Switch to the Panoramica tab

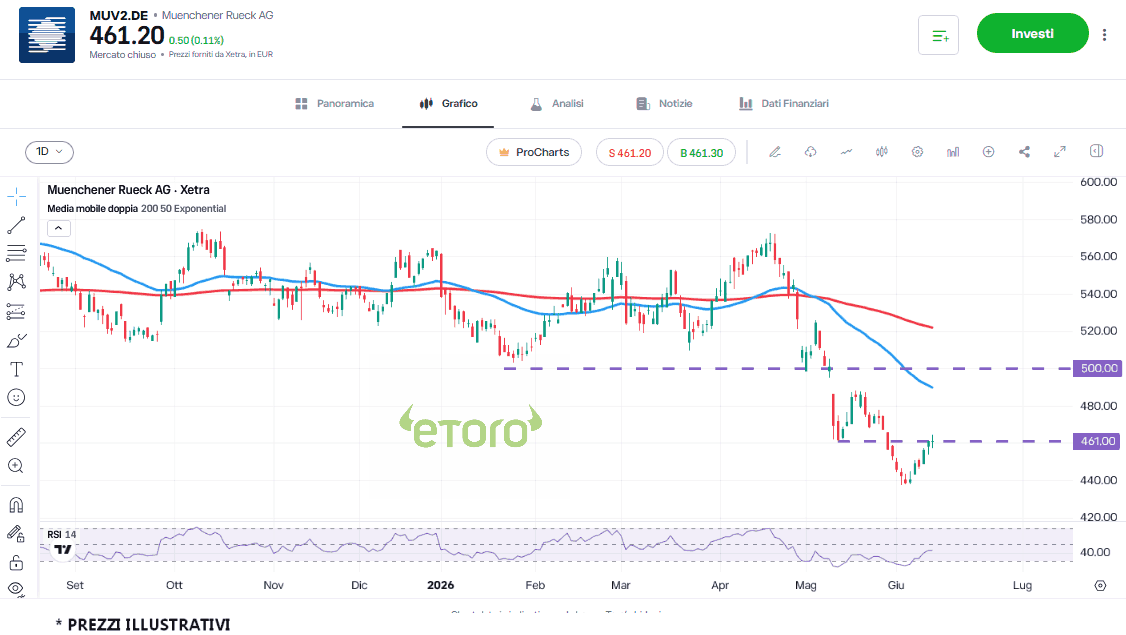pos(335,103)
